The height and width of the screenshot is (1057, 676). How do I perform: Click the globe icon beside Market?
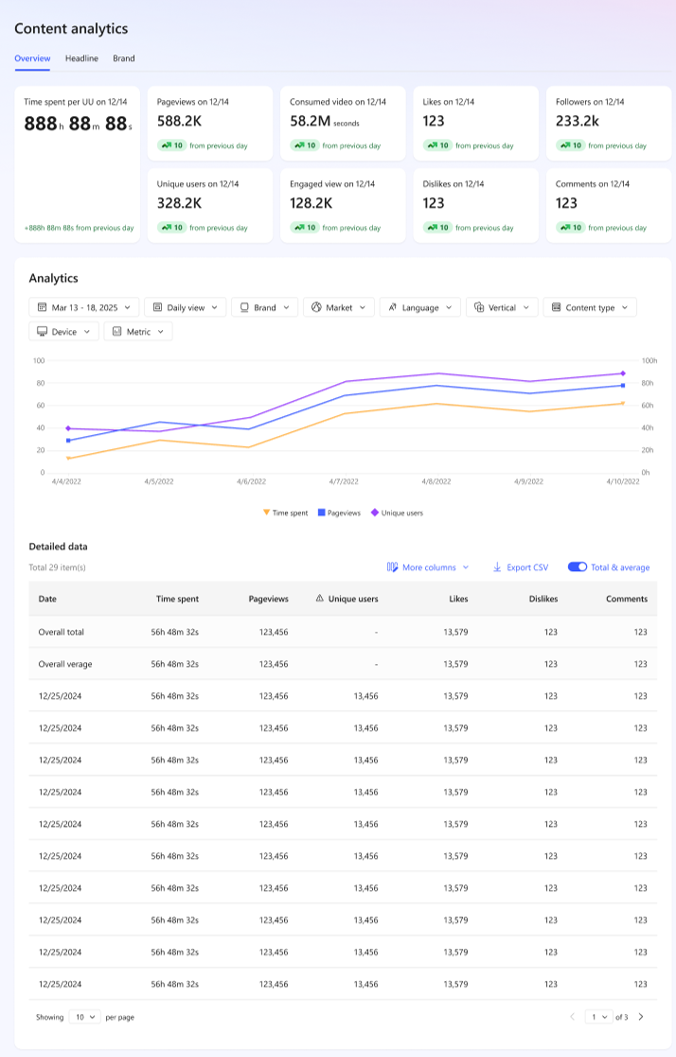[314, 308]
